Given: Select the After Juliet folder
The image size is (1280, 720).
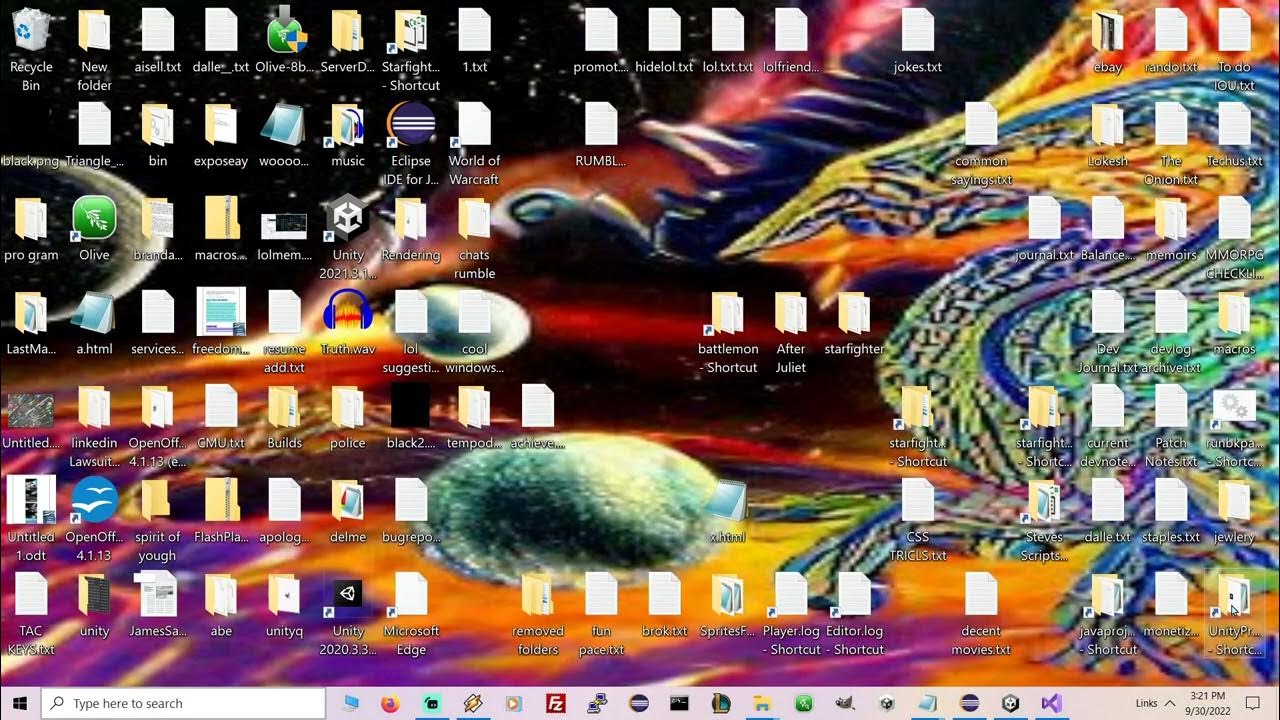Looking at the screenshot, I should tap(790, 313).
